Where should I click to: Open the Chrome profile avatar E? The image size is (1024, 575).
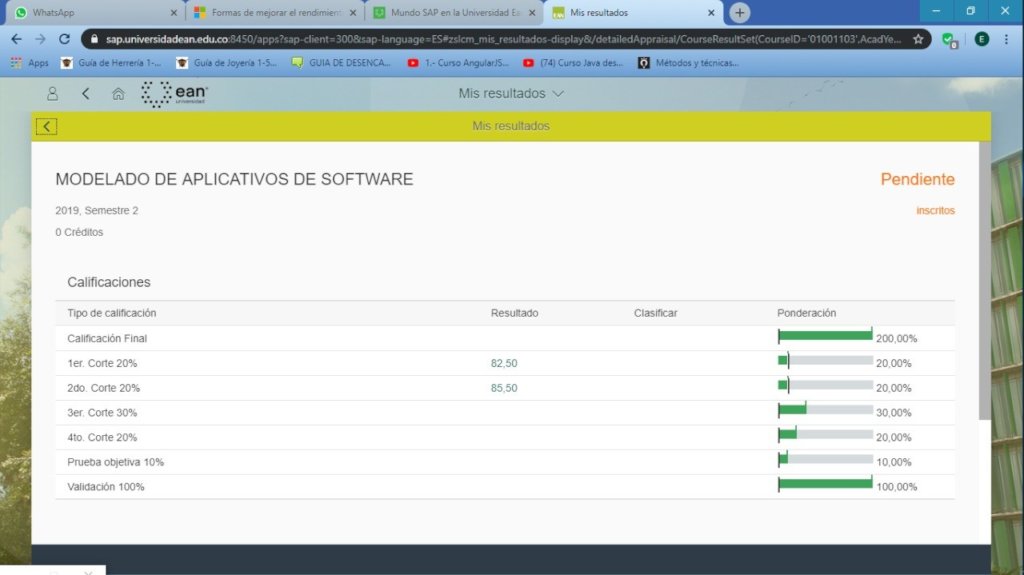(981, 39)
